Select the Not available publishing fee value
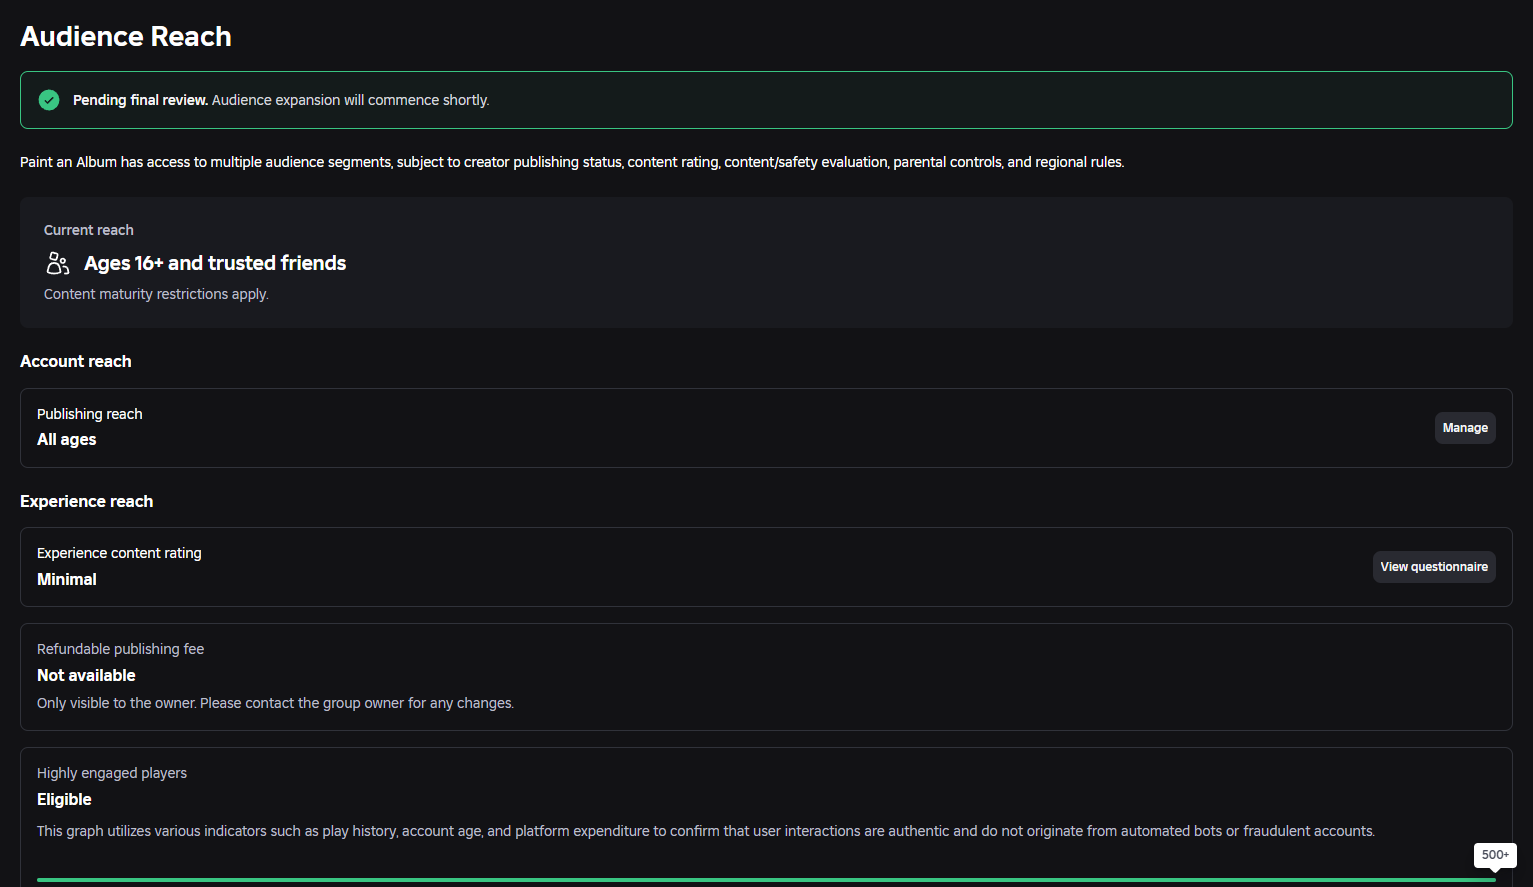The image size is (1533, 887). point(86,675)
